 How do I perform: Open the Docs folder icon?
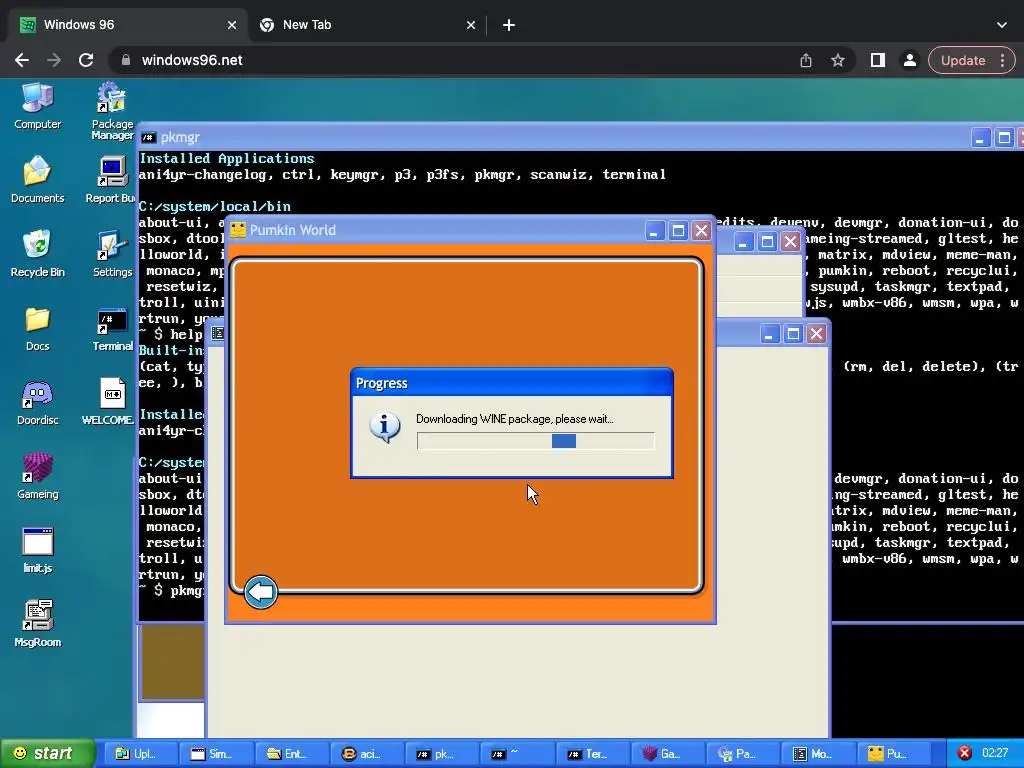(x=37, y=328)
